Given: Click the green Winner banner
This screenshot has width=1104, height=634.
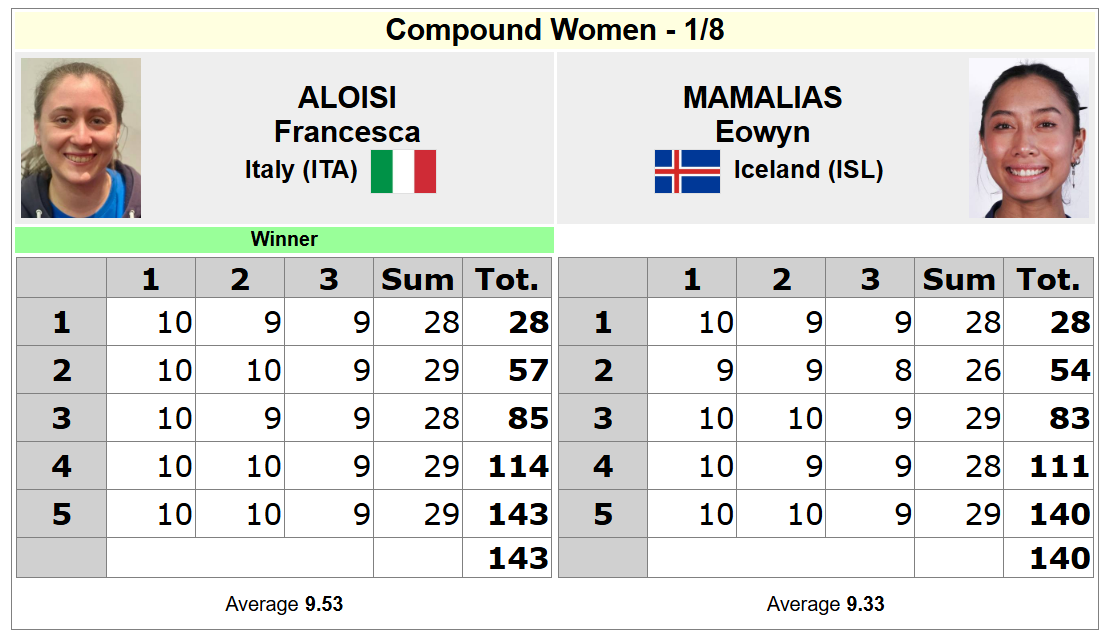Looking at the screenshot, I should point(284,240).
